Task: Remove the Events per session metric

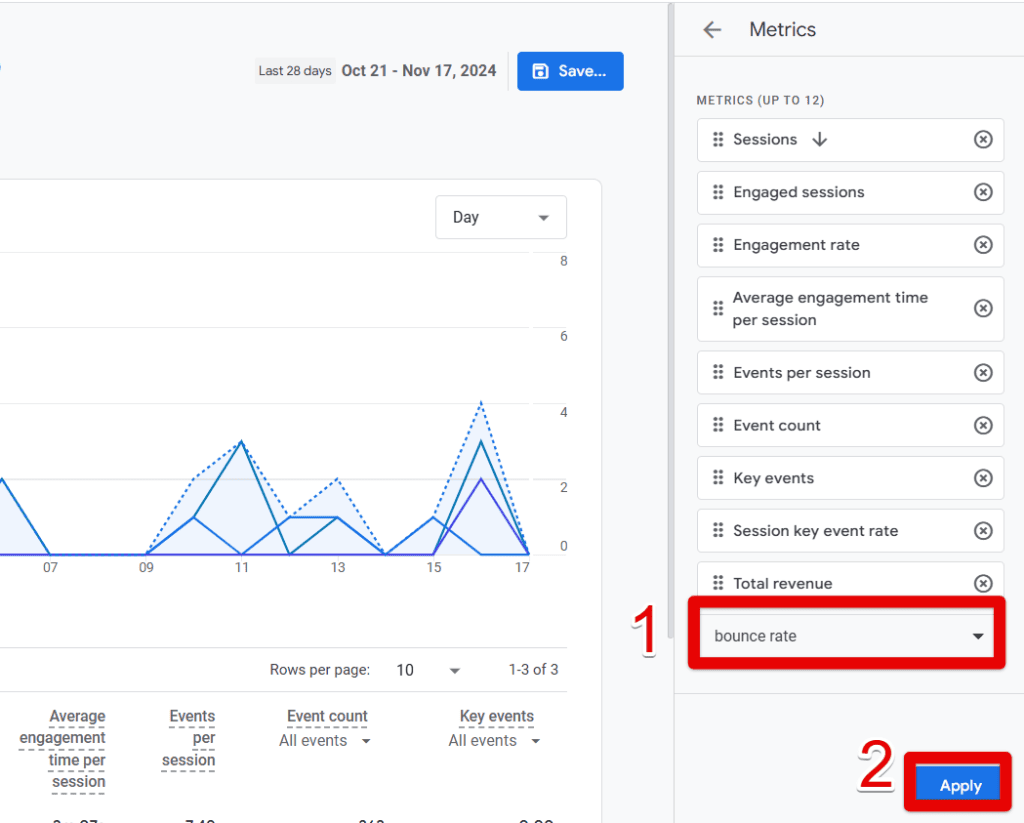Action: pos(983,372)
